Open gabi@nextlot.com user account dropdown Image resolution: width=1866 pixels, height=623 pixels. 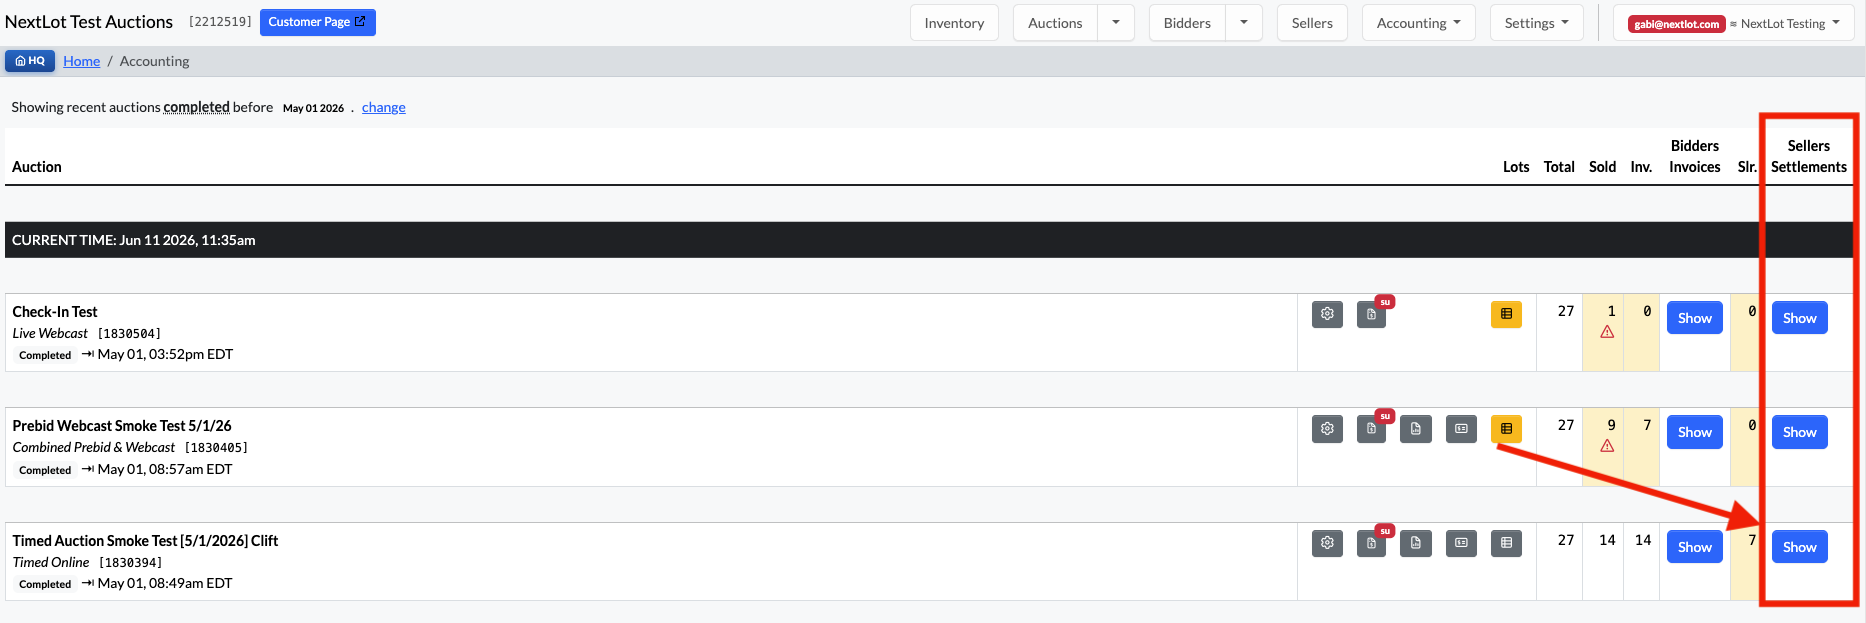click(1733, 23)
